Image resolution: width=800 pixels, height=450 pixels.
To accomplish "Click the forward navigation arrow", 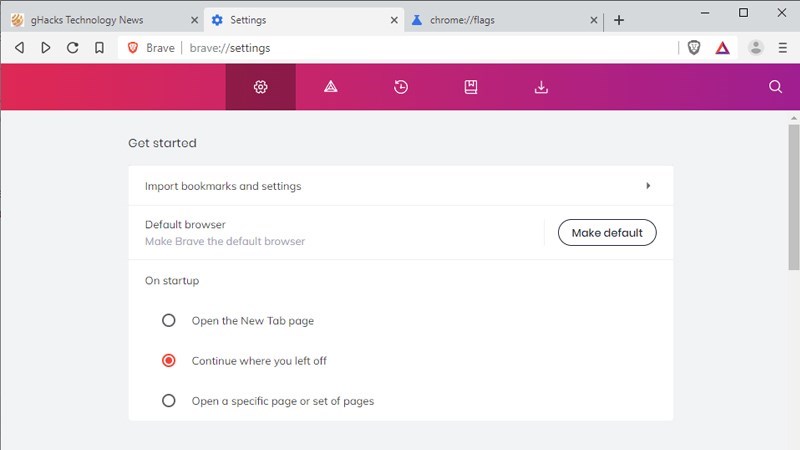I will [46, 48].
